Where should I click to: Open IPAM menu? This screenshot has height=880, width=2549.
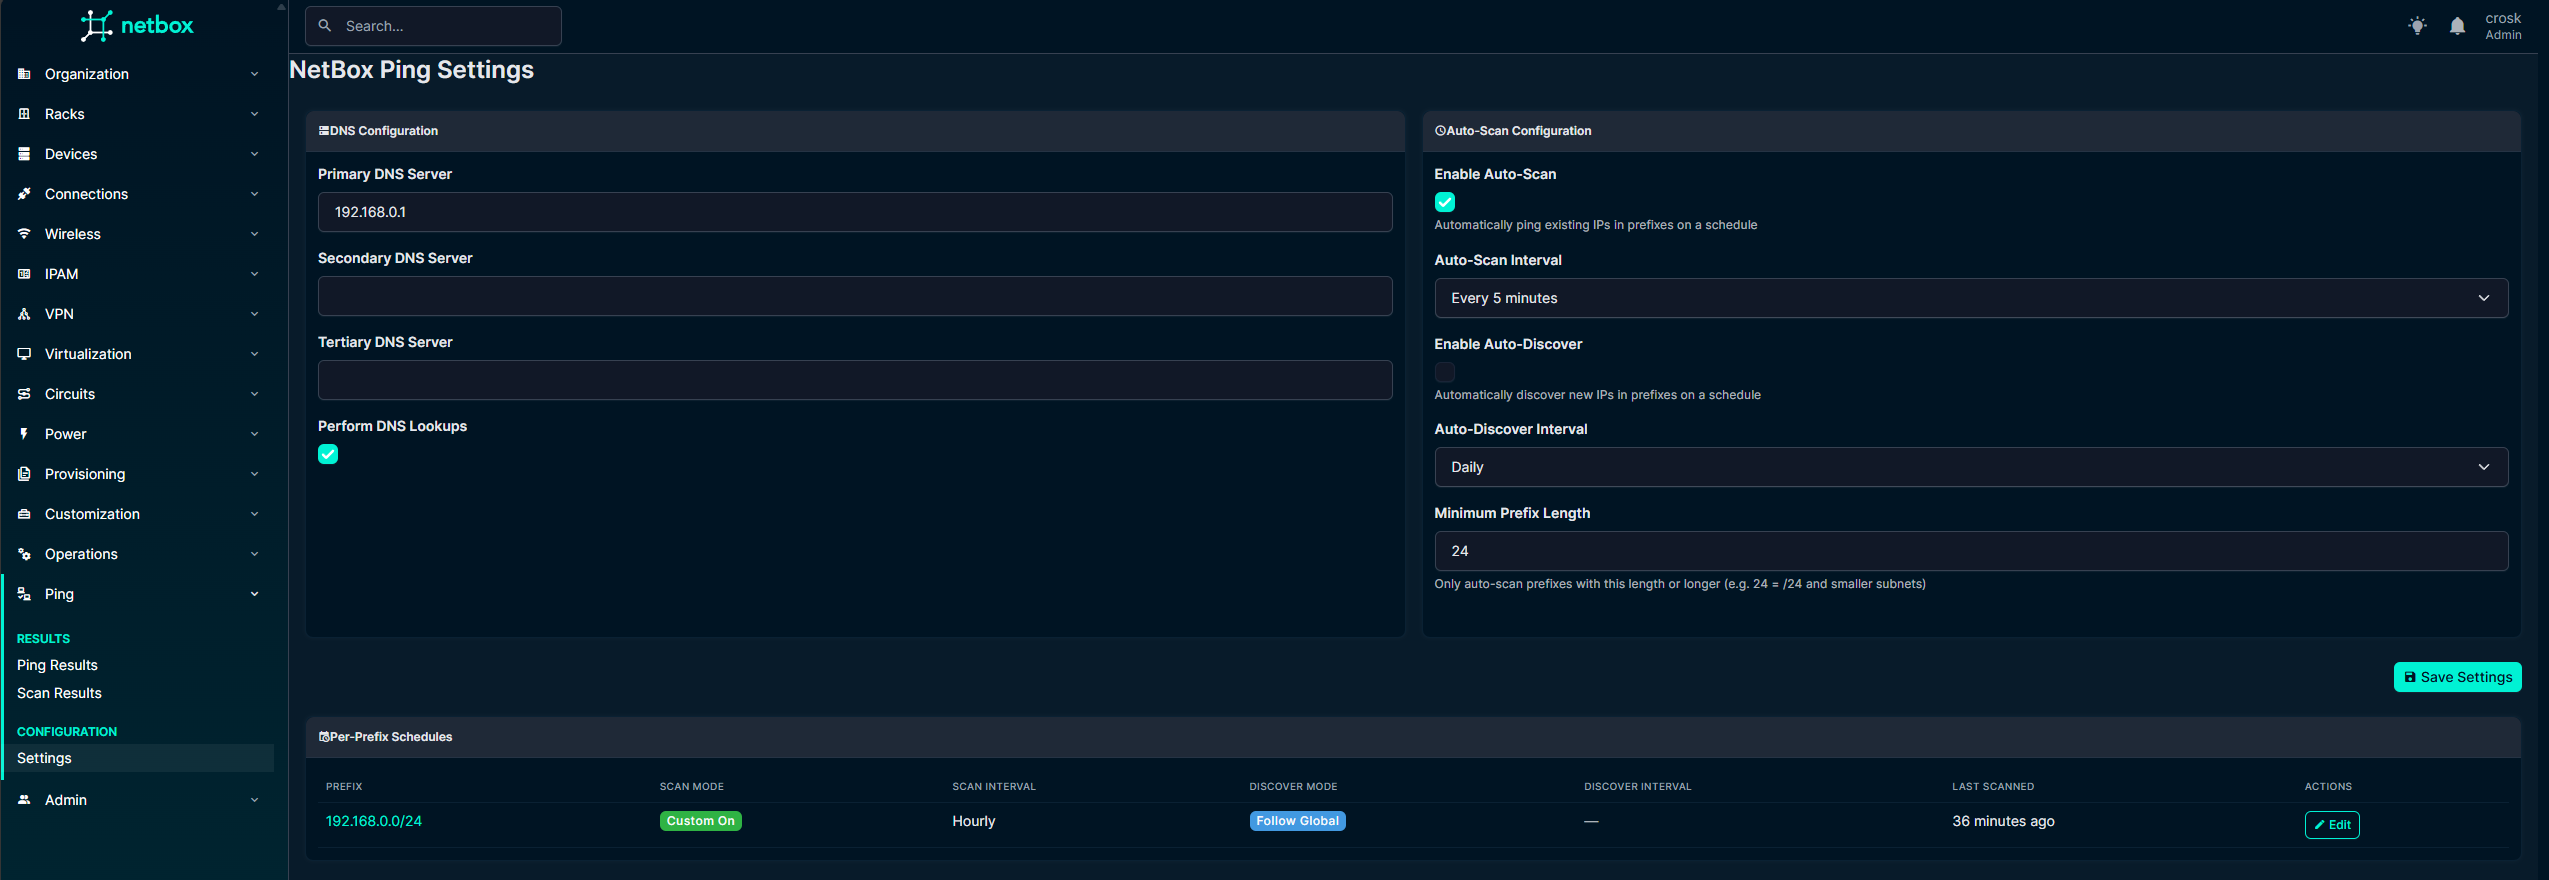click(x=138, y=274)
